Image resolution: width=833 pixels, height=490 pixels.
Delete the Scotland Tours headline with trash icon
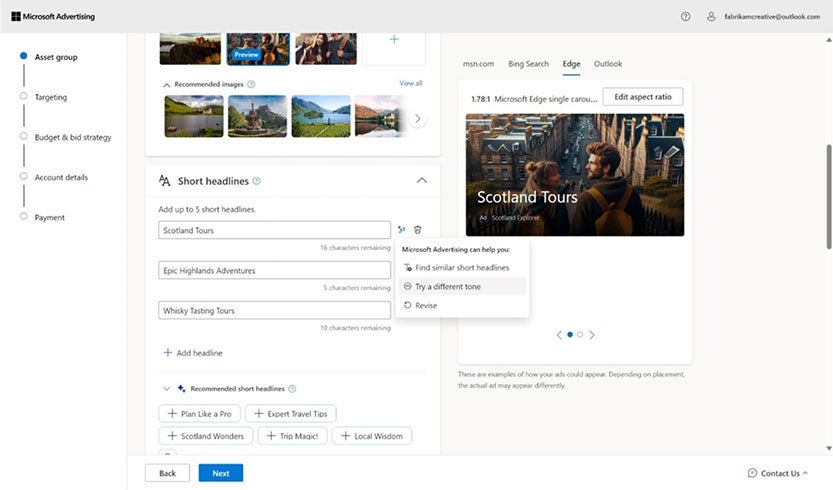(x=418, y=230)
